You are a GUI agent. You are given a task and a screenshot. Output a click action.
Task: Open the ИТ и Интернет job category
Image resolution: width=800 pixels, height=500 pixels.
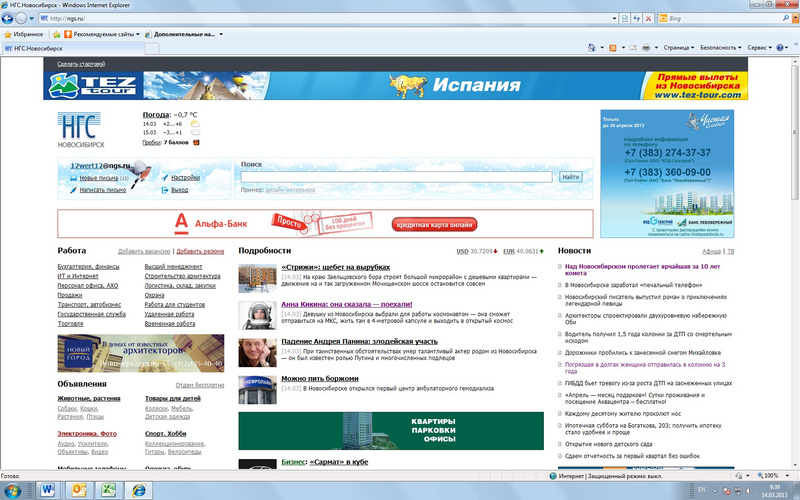tap(78, 276)
